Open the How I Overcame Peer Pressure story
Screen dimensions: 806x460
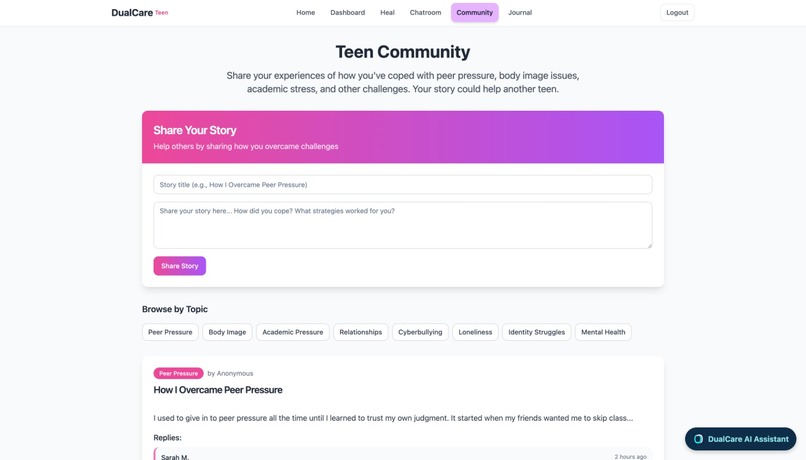coord(218,390)
